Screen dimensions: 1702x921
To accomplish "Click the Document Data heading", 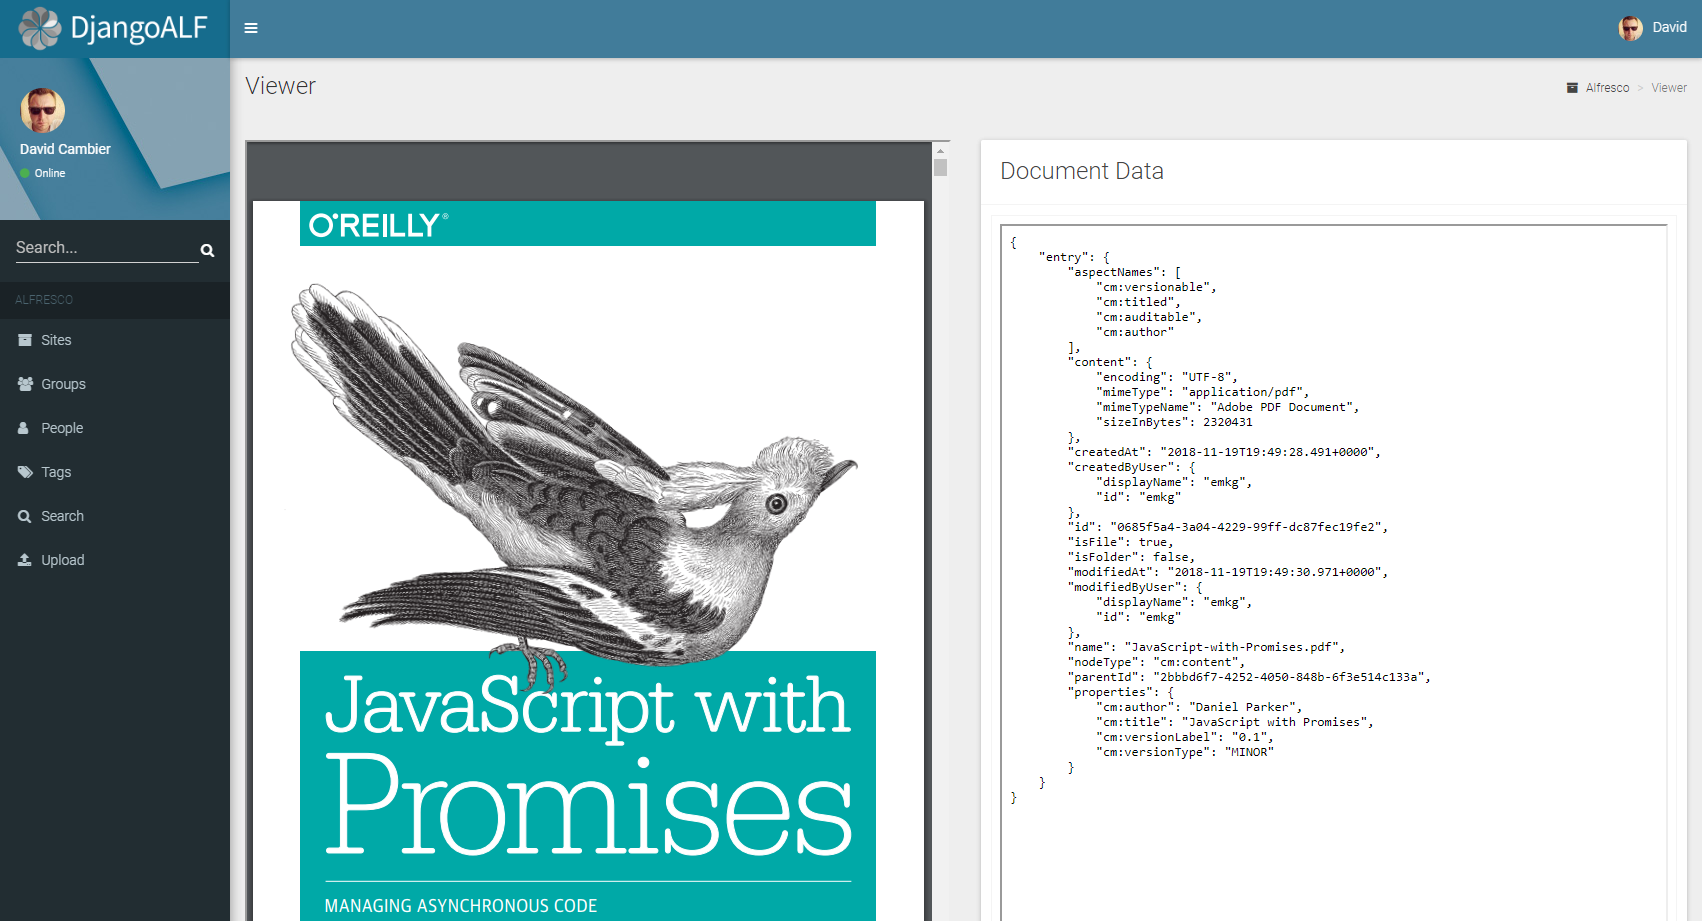I will [1082, 171].
